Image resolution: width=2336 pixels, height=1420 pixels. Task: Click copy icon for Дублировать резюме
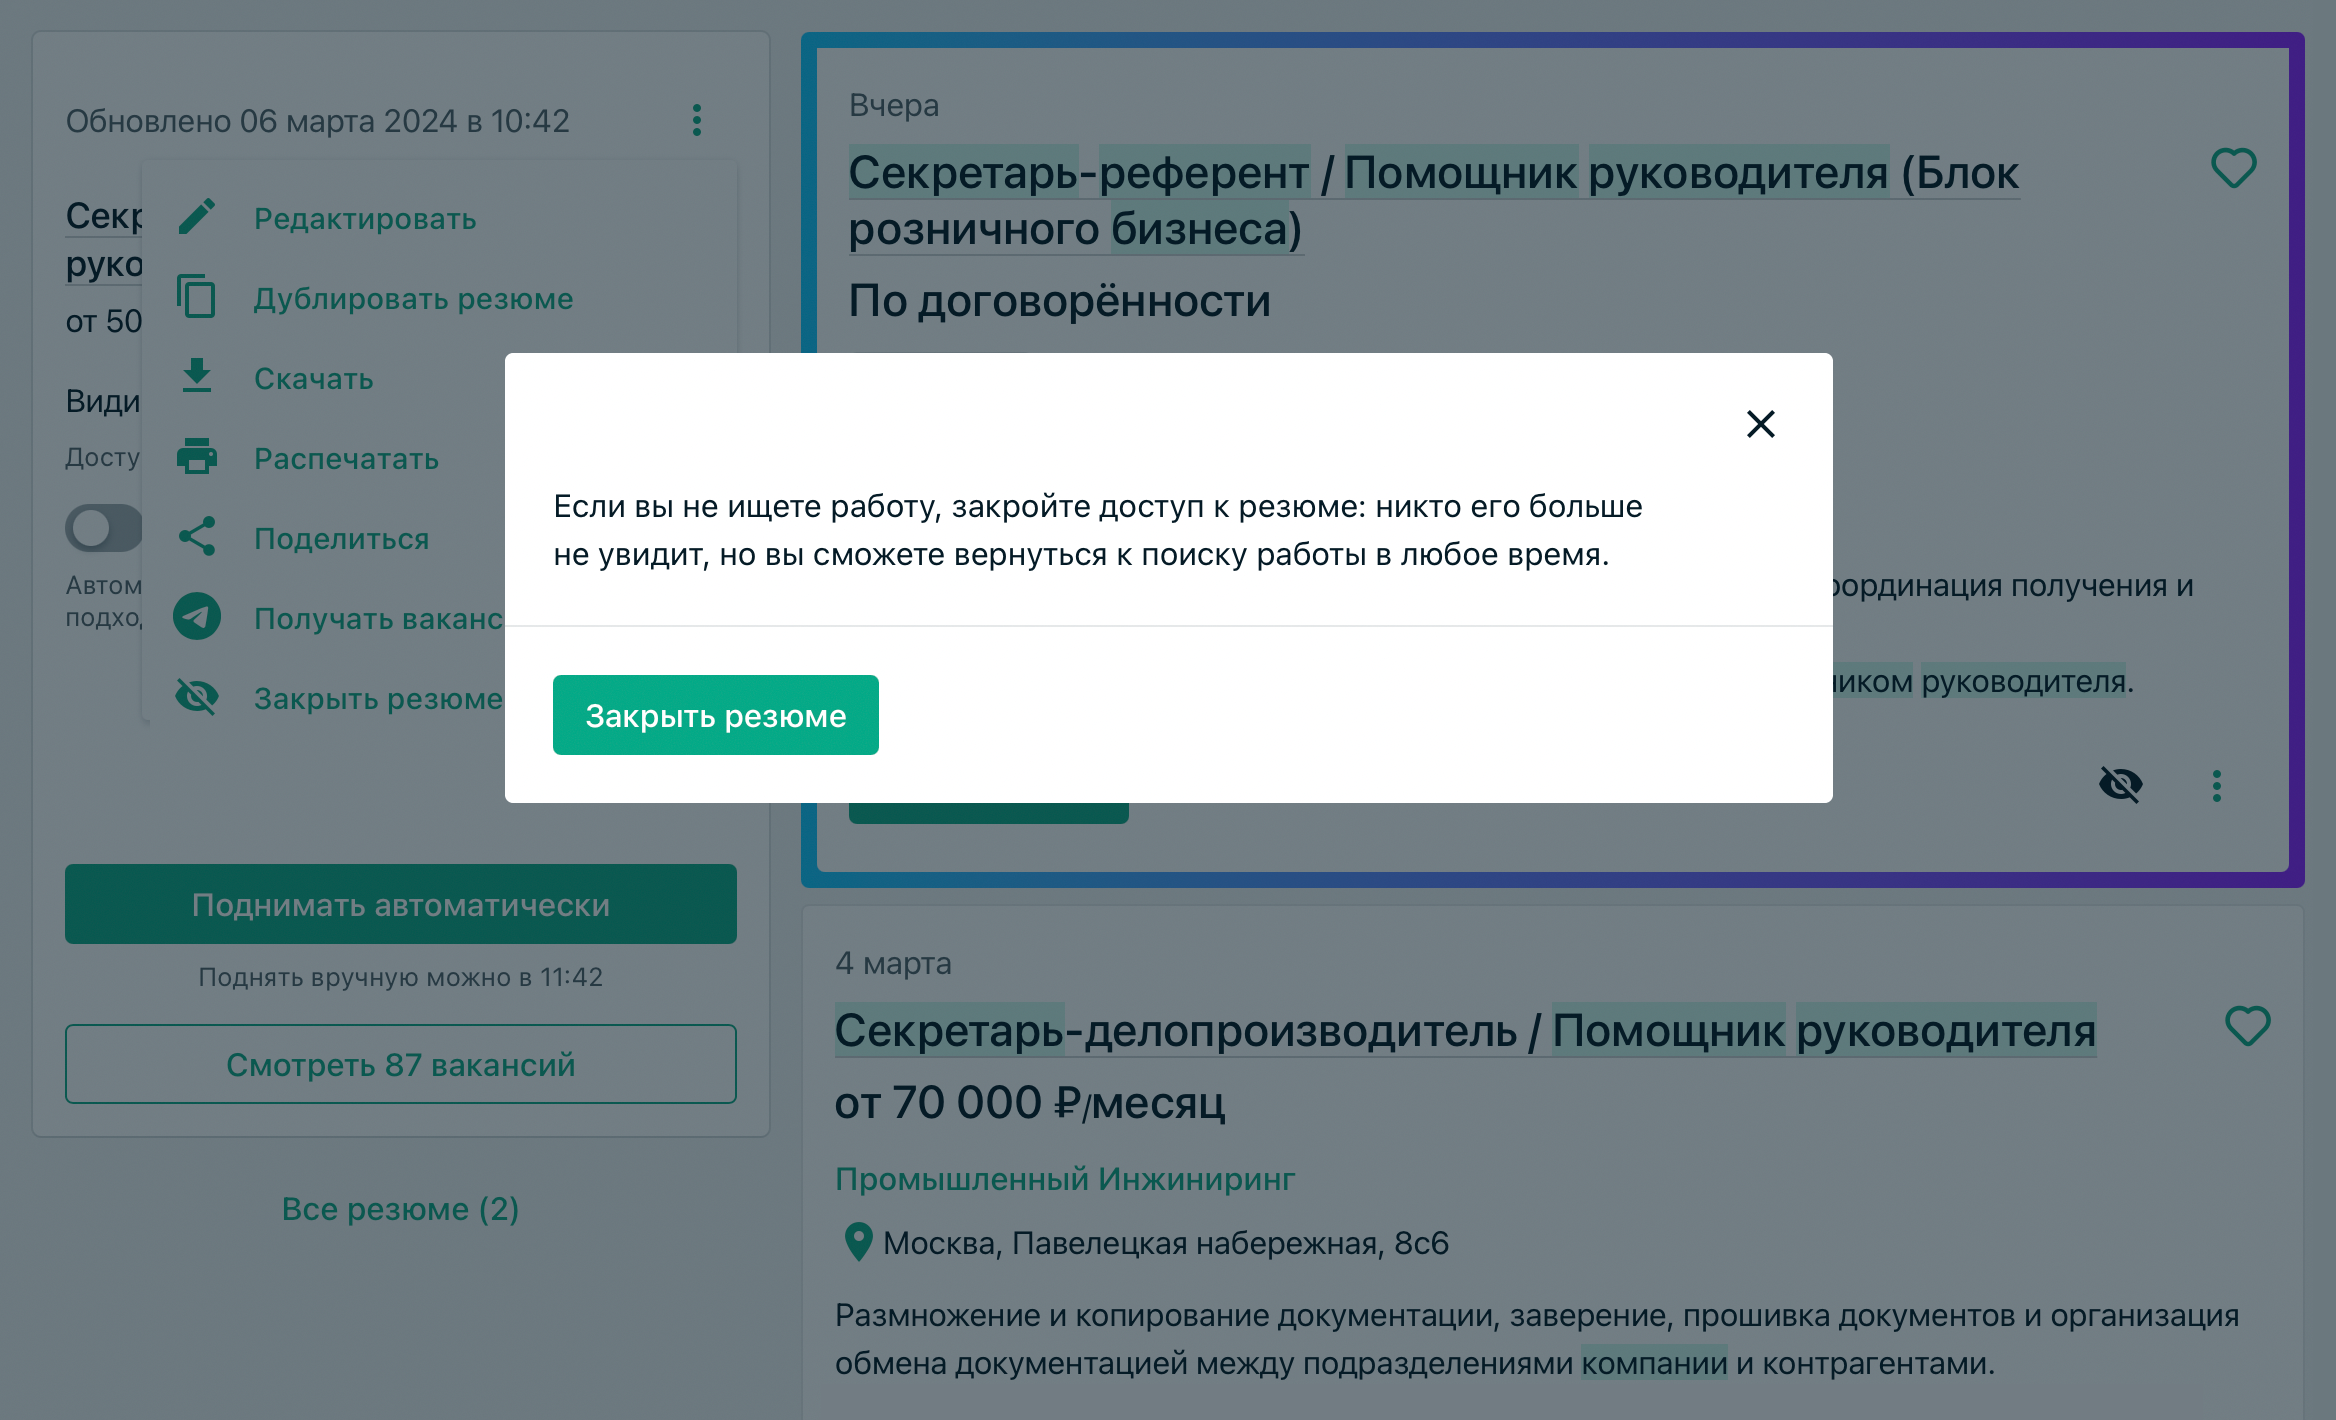coord(197,297)
